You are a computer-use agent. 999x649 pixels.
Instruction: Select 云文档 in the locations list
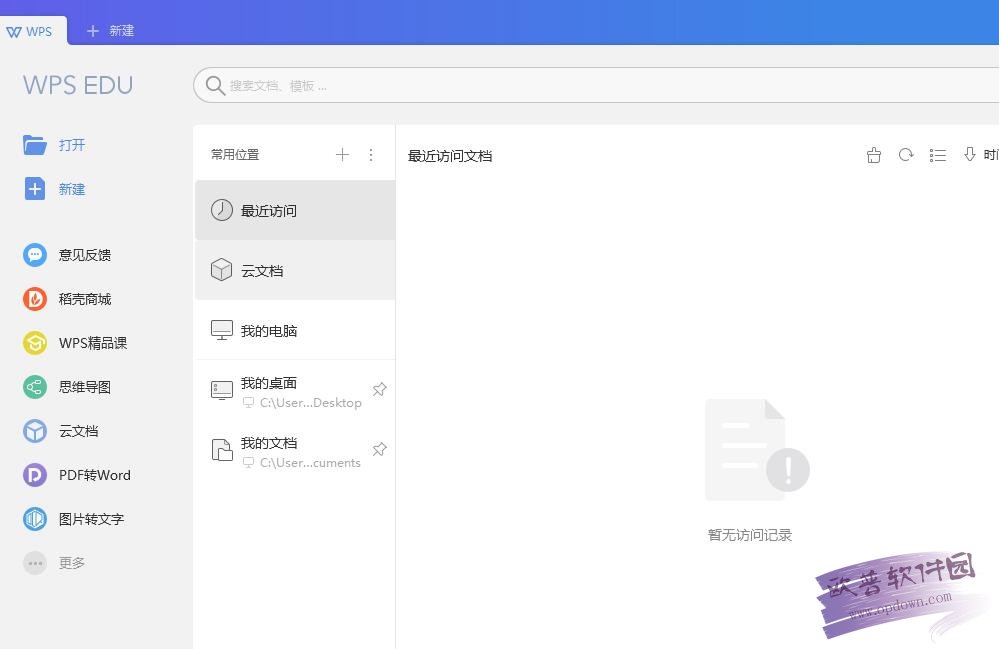[x=295, y=270]
